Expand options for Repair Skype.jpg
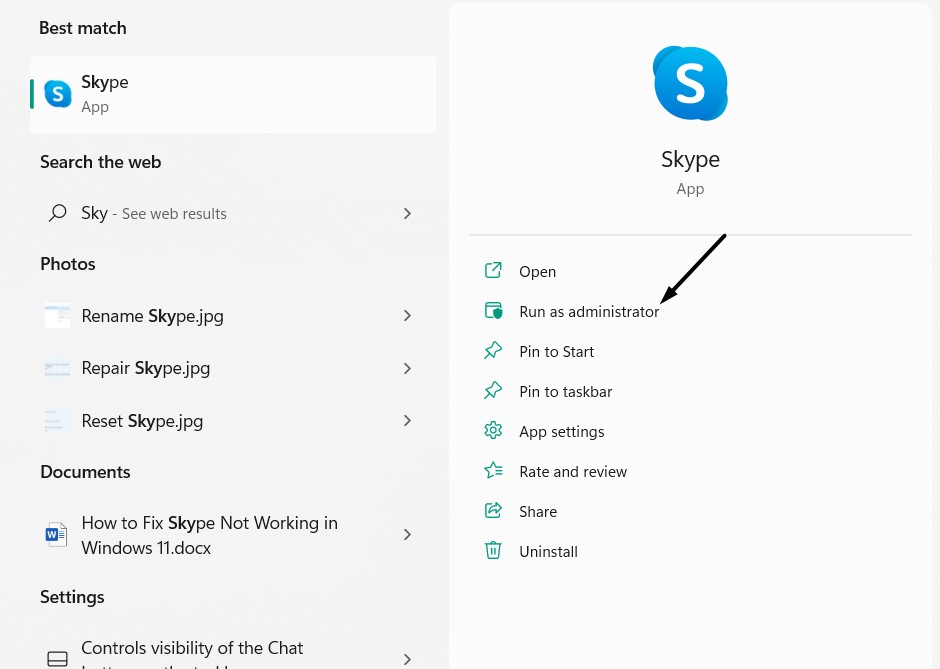The width and height of the screenshot is (940, 669). click(407, 368)
